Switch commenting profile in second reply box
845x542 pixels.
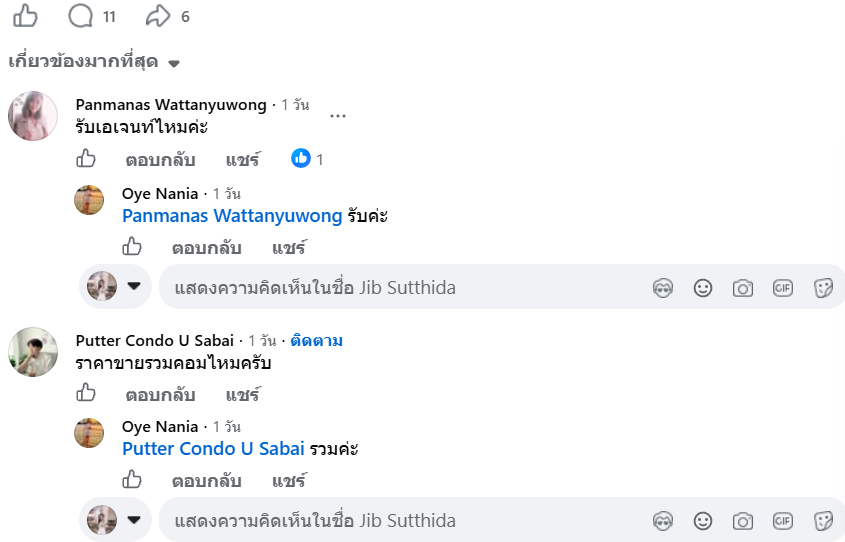coord(115,519)
